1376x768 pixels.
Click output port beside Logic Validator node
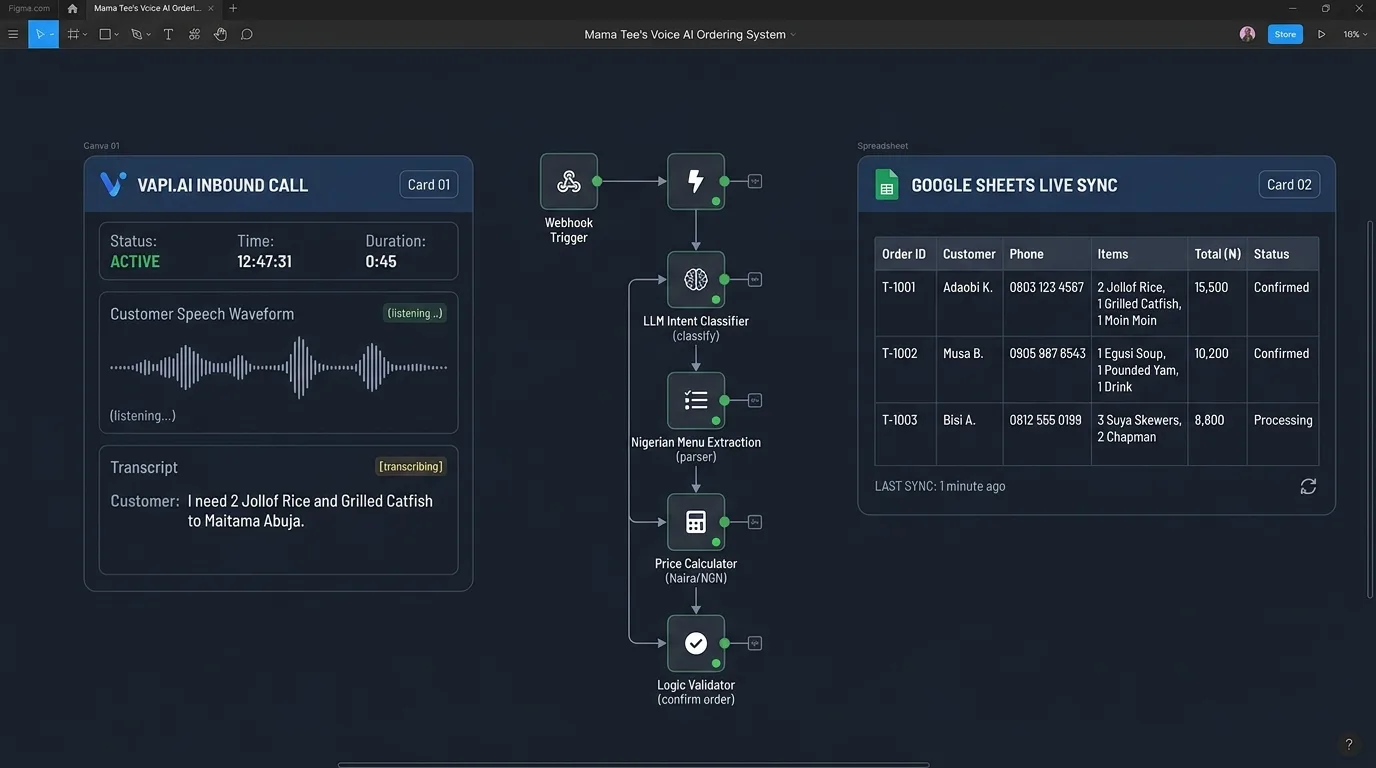(755, 643)
